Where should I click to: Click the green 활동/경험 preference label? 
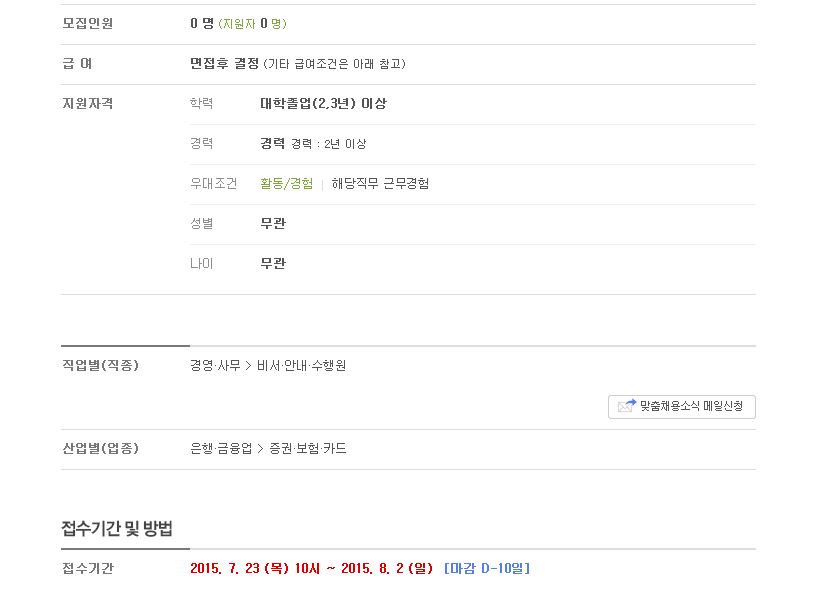(x=287, y=184)
